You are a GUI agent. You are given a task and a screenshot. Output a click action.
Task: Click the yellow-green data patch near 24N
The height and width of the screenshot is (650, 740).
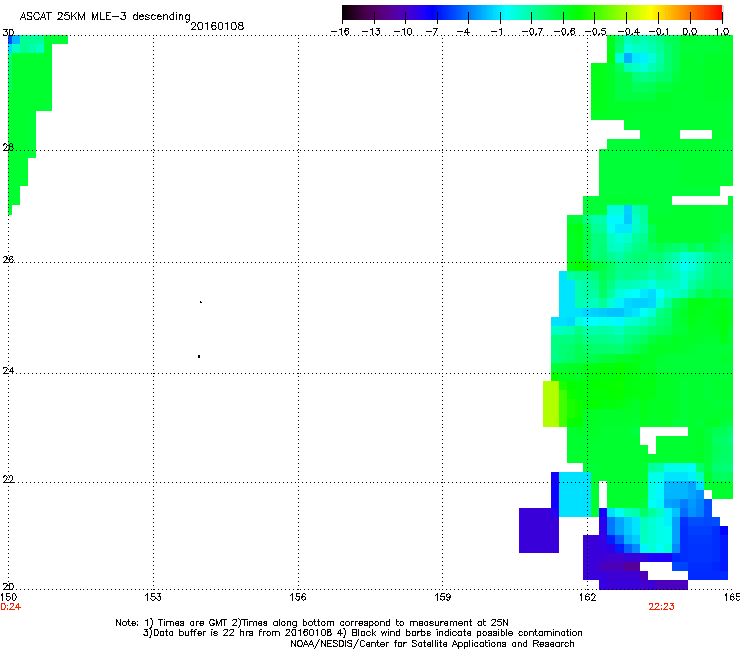click(x=551, y=404)
